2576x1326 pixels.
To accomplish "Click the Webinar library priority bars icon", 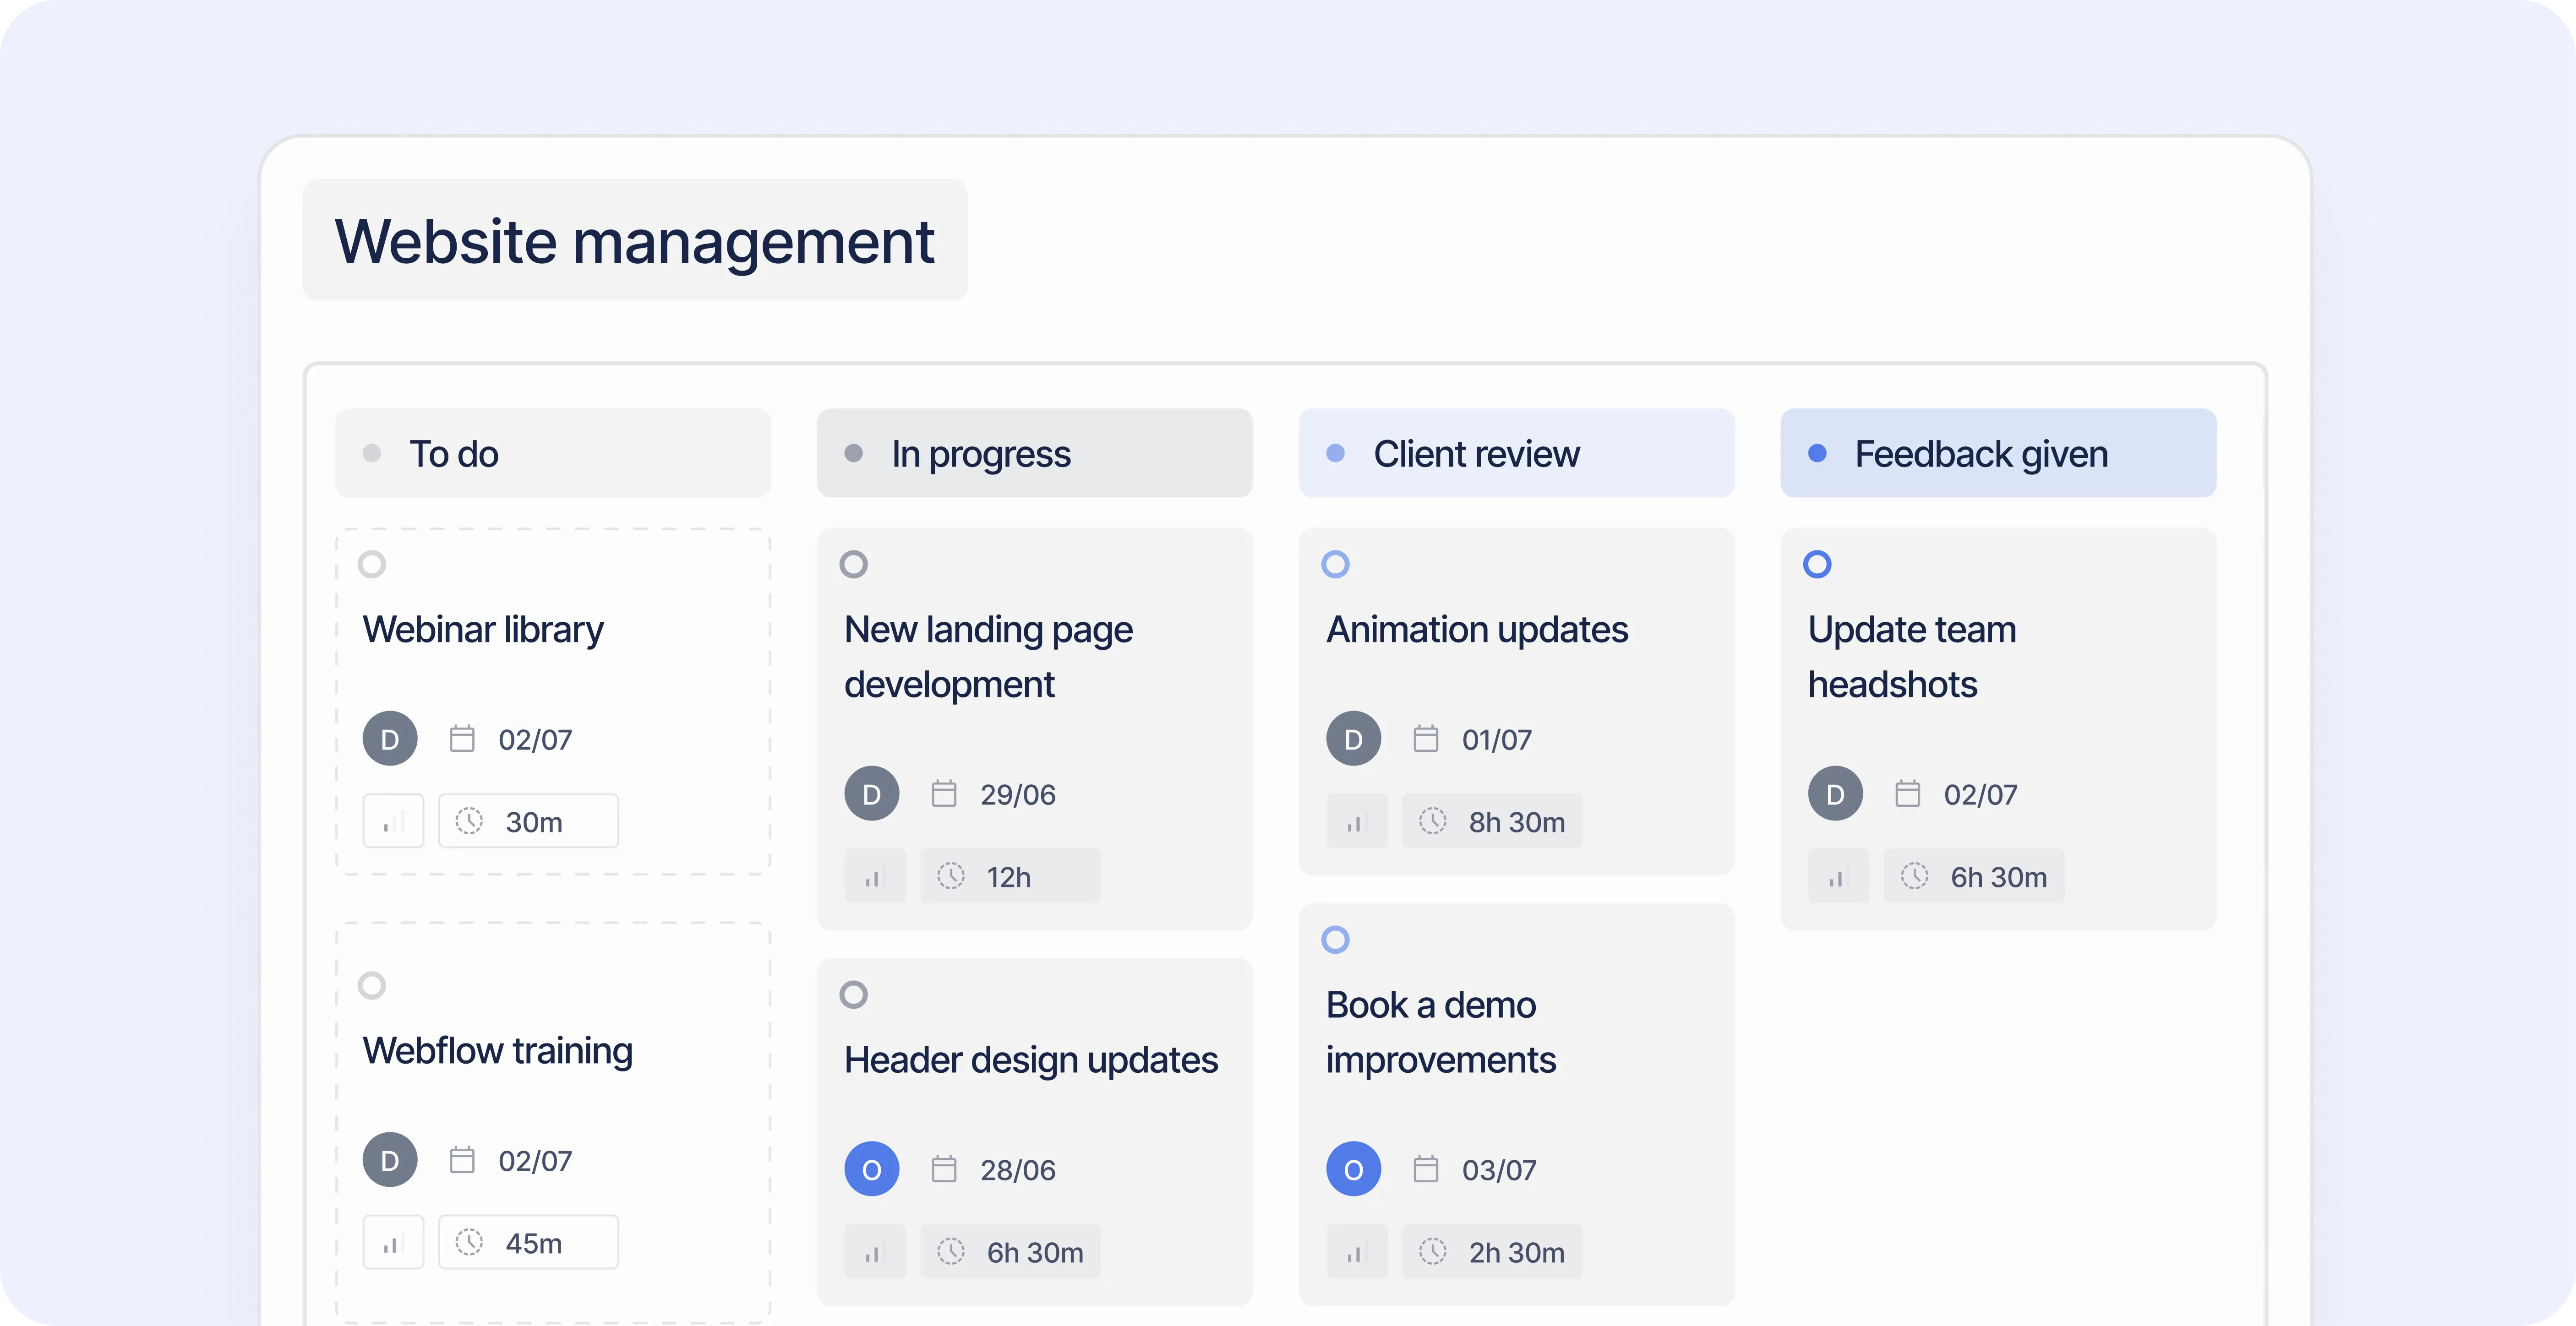I will [393, 822].
